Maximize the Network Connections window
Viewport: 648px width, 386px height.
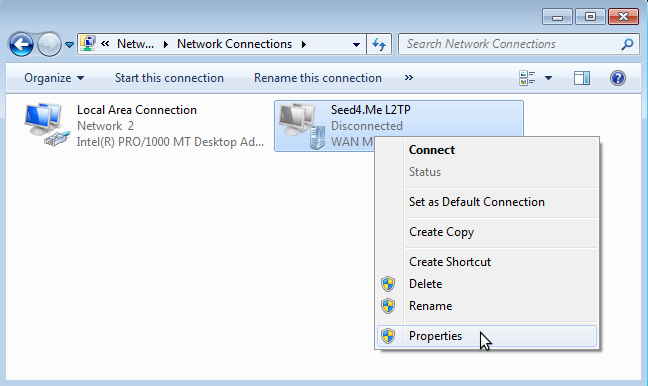590,17
